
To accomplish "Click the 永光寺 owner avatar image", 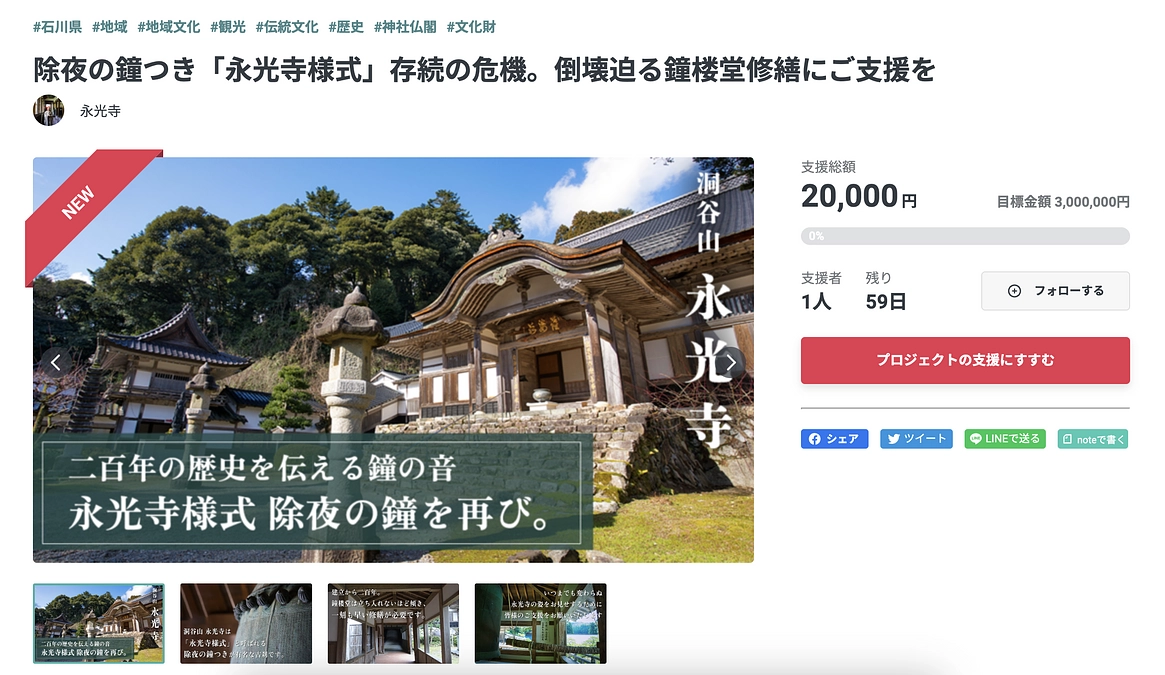I will pos(48,110).
